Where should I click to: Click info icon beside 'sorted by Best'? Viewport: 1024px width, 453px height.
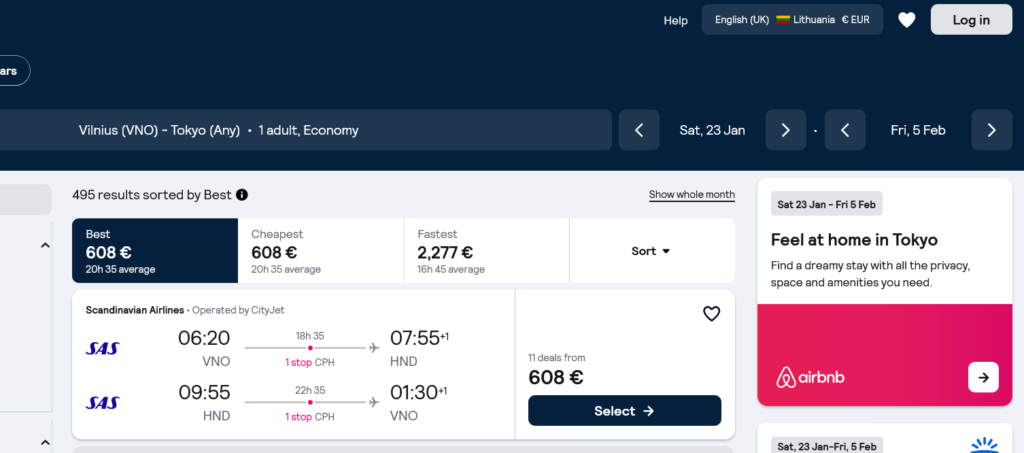[242, 195]
